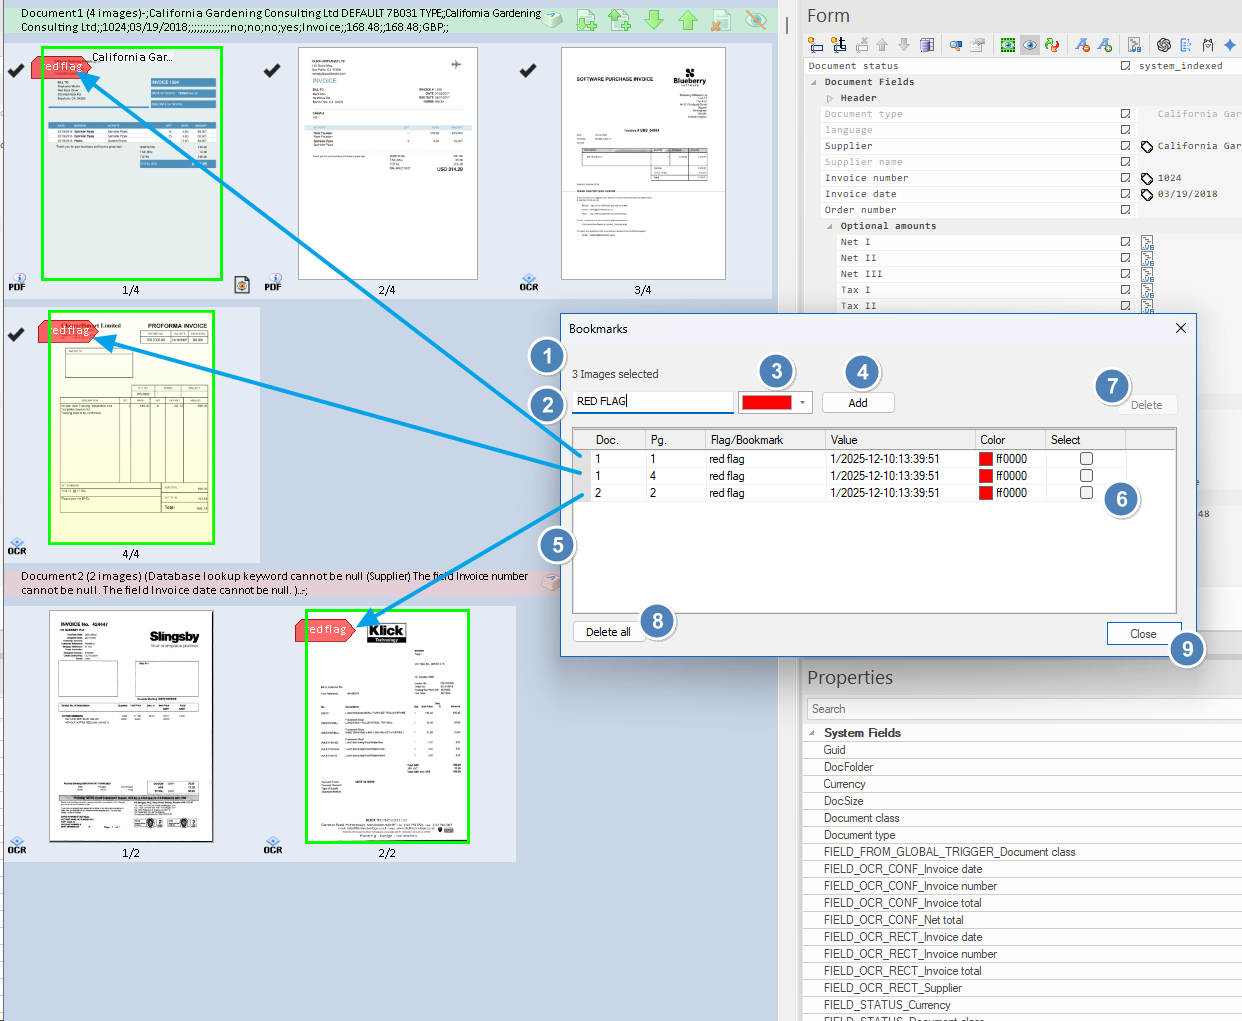Click the Delete all button
Viewport: 1242px width, 1021px height.
[x=608, y=632]
